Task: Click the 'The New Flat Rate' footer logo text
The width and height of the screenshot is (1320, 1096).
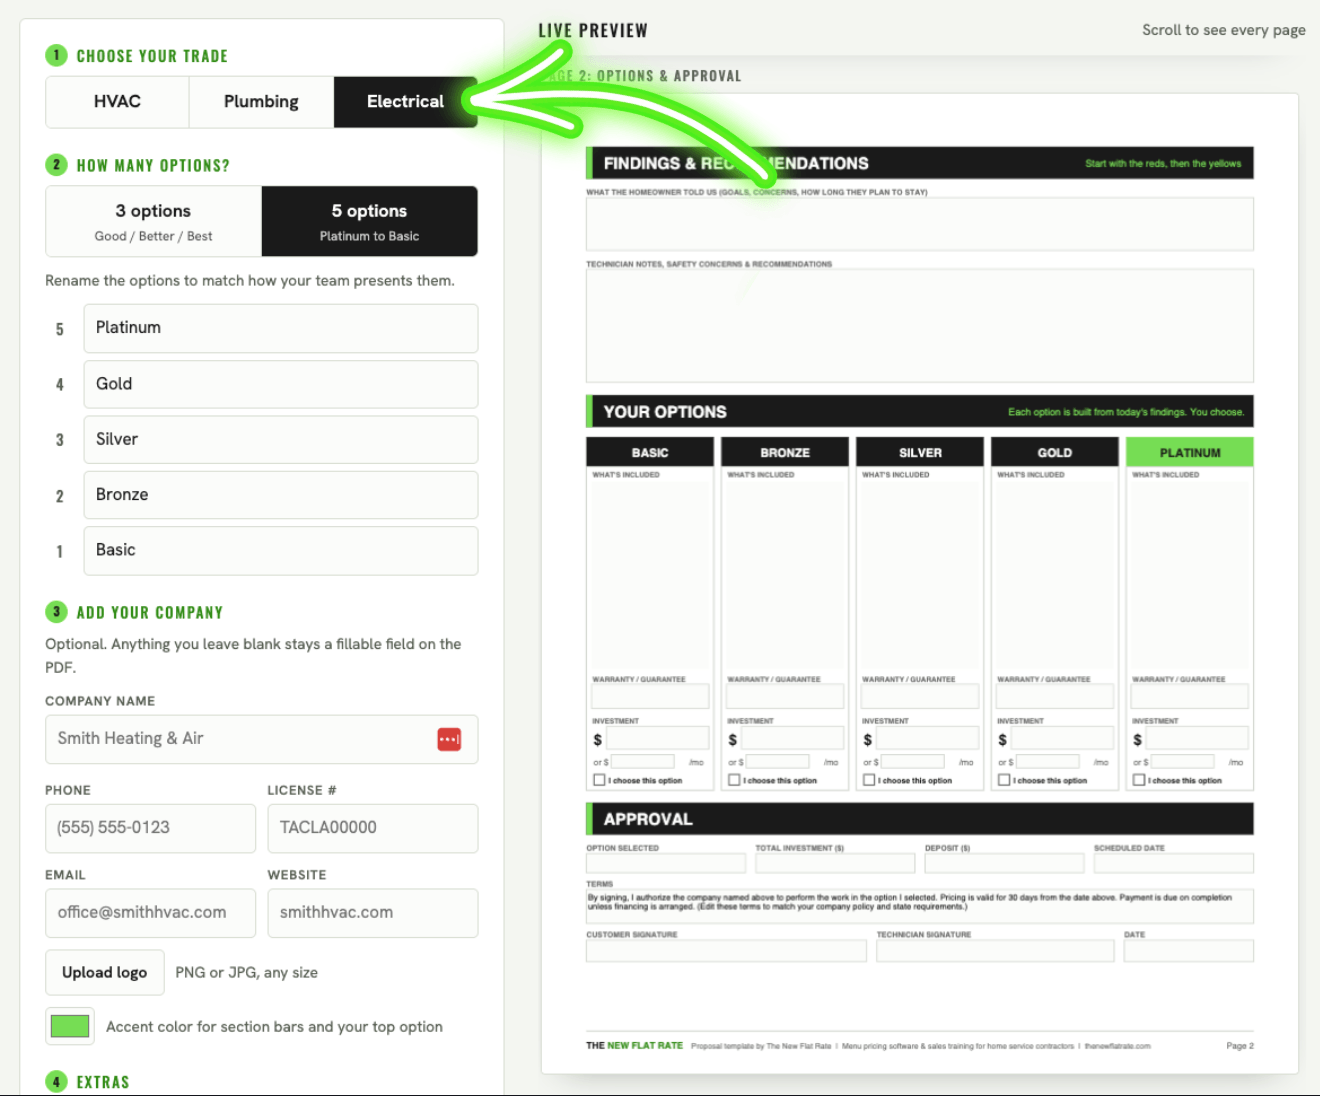Action: 634,1046
